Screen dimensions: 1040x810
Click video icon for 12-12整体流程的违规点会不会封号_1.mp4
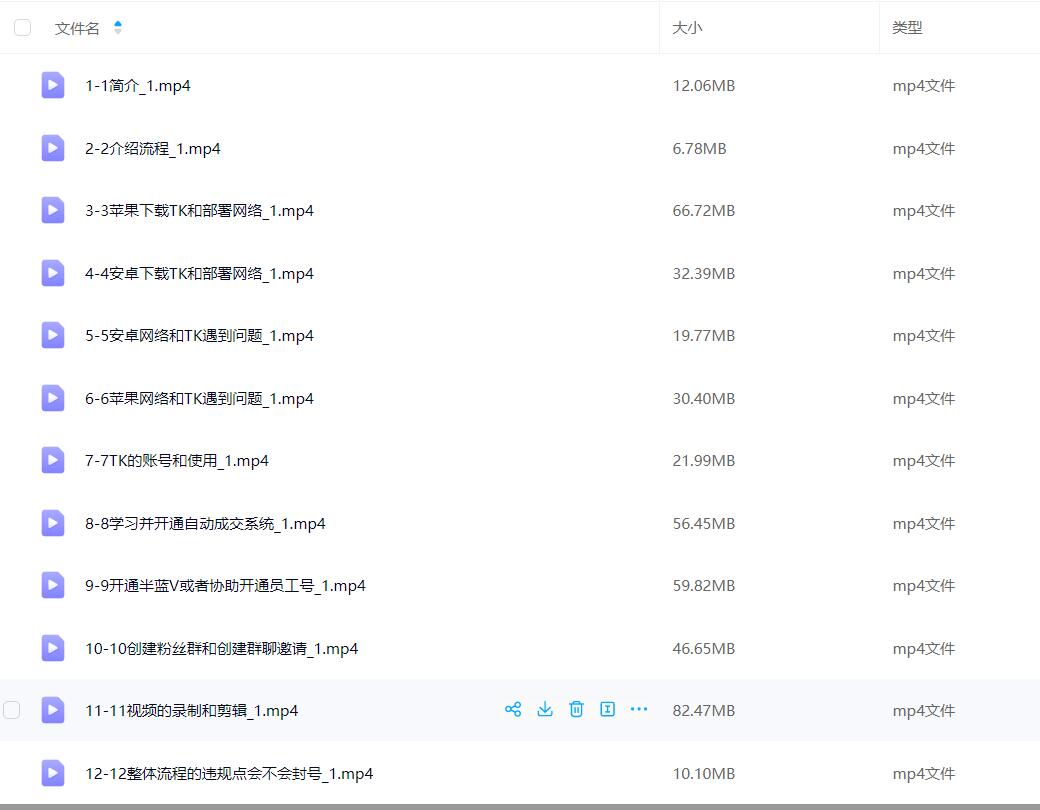coord(53,774)
